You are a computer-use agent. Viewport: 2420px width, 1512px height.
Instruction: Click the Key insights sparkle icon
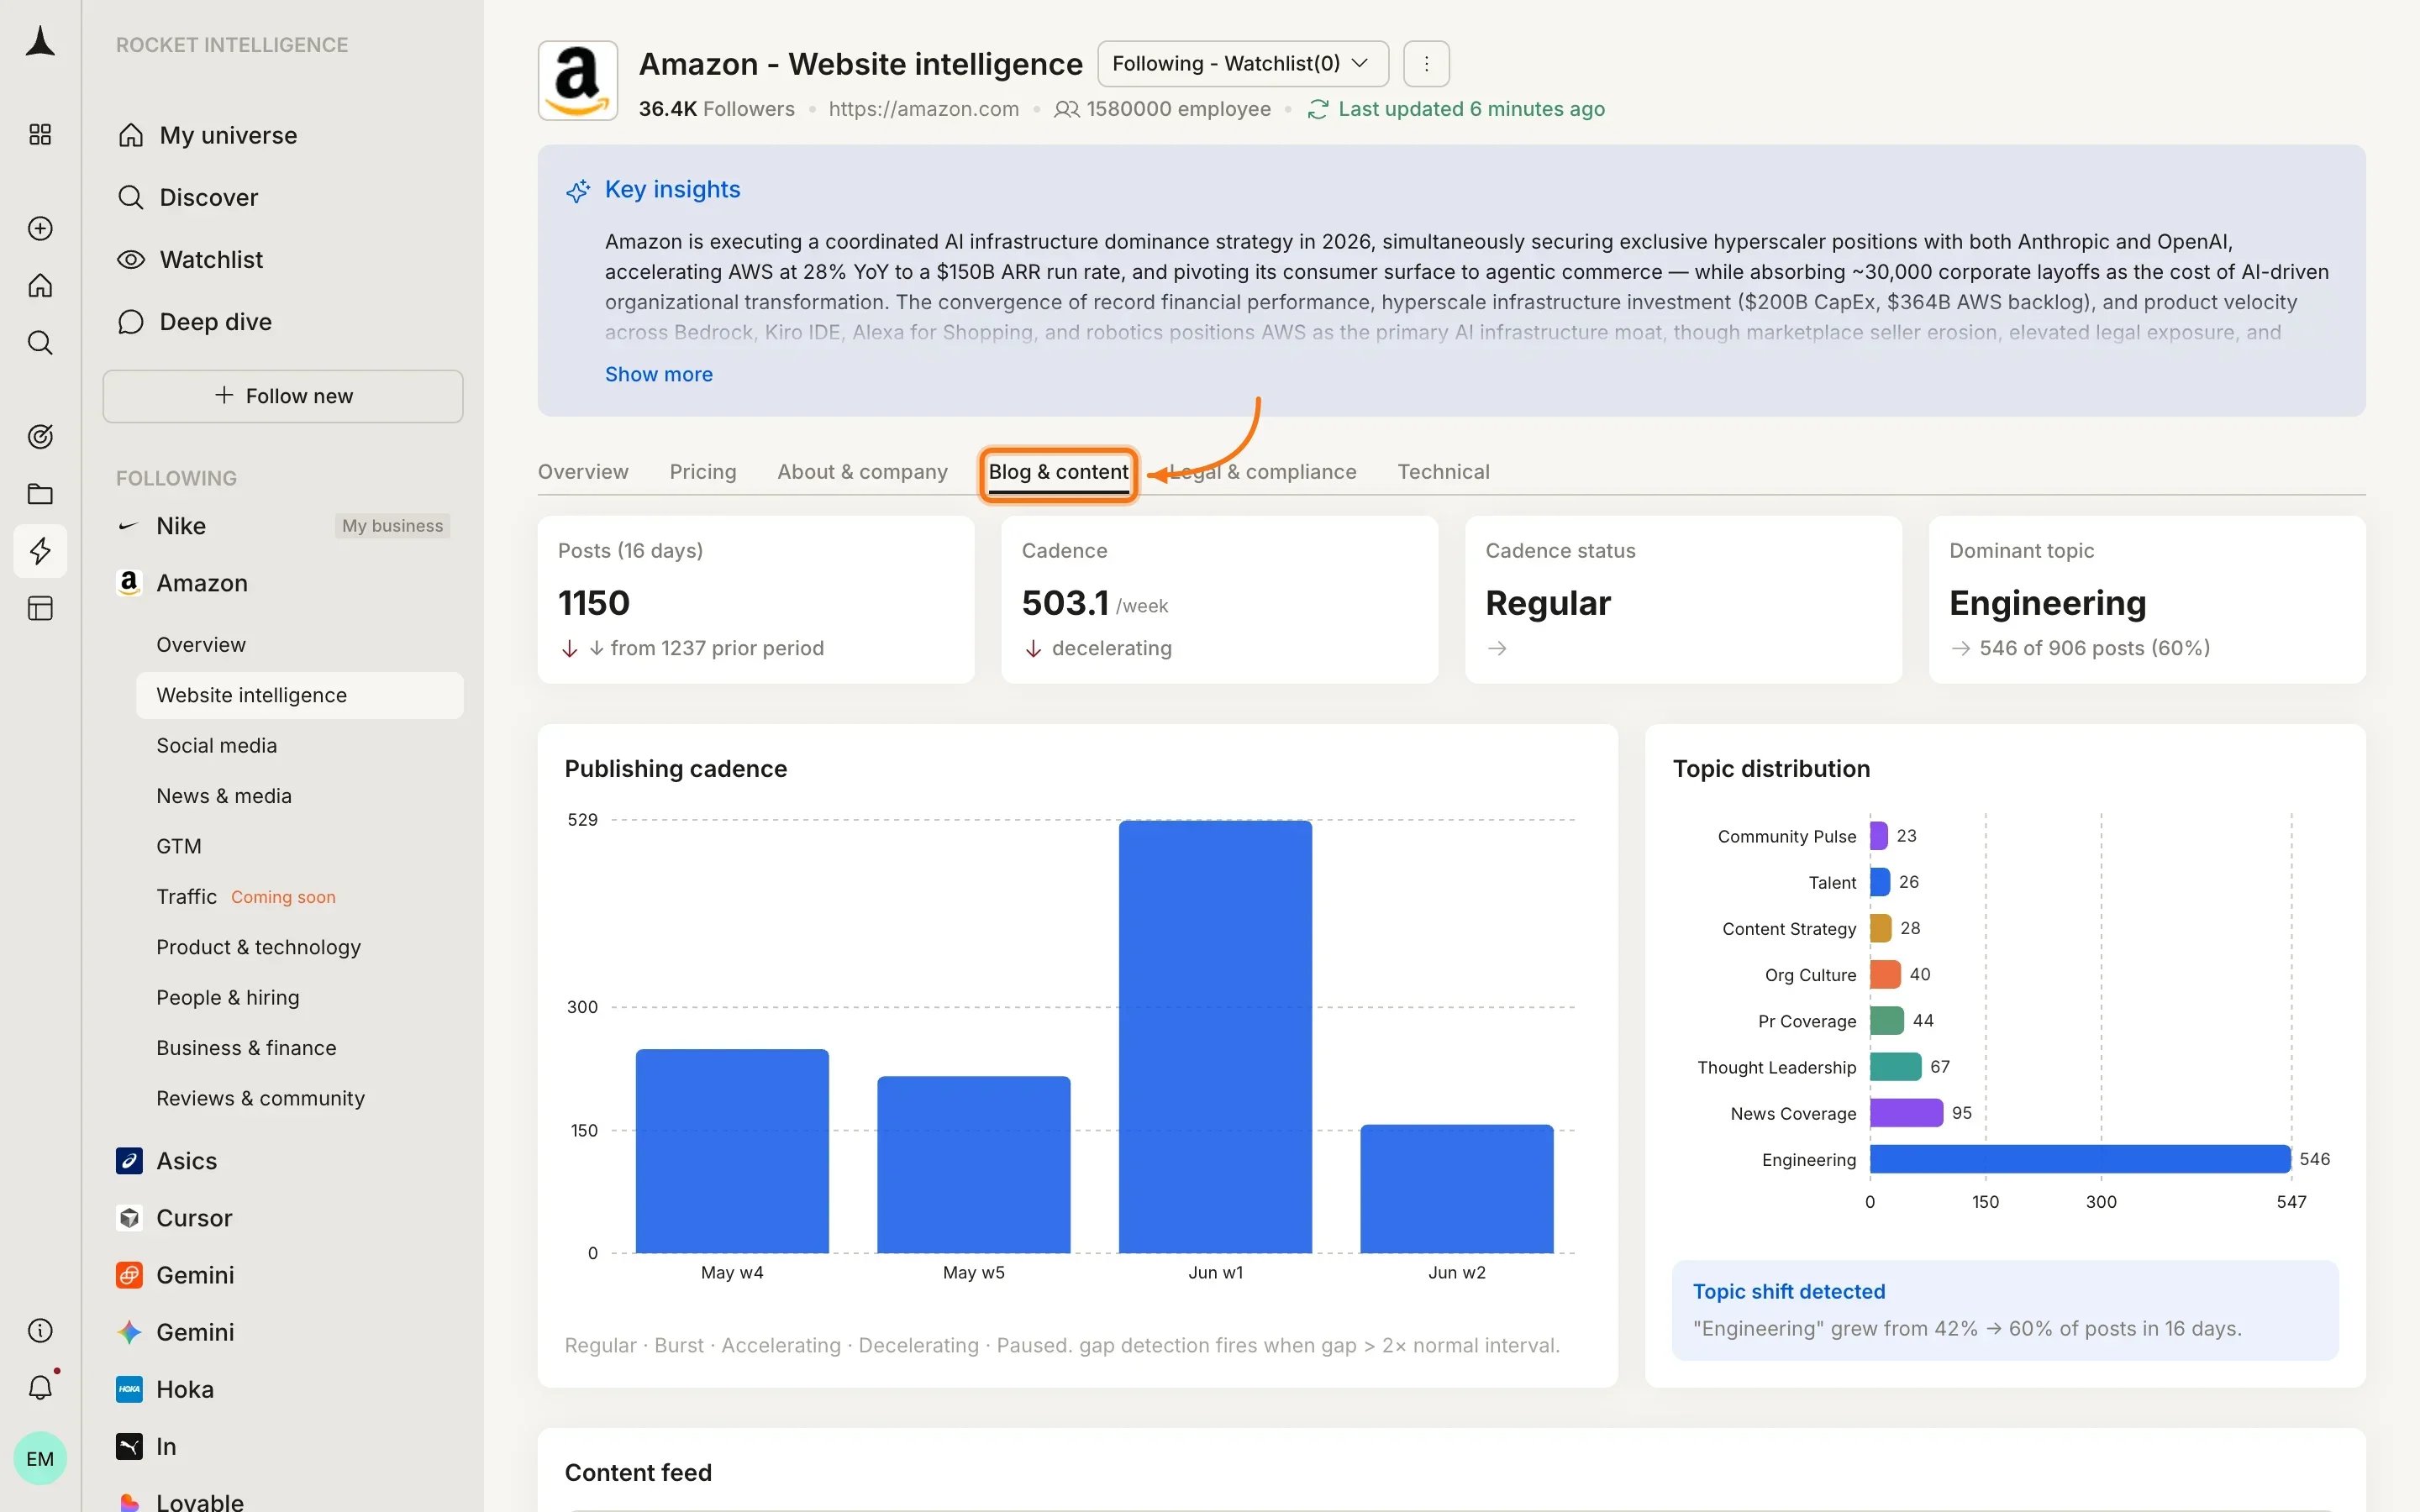click(x=578, y=190)
